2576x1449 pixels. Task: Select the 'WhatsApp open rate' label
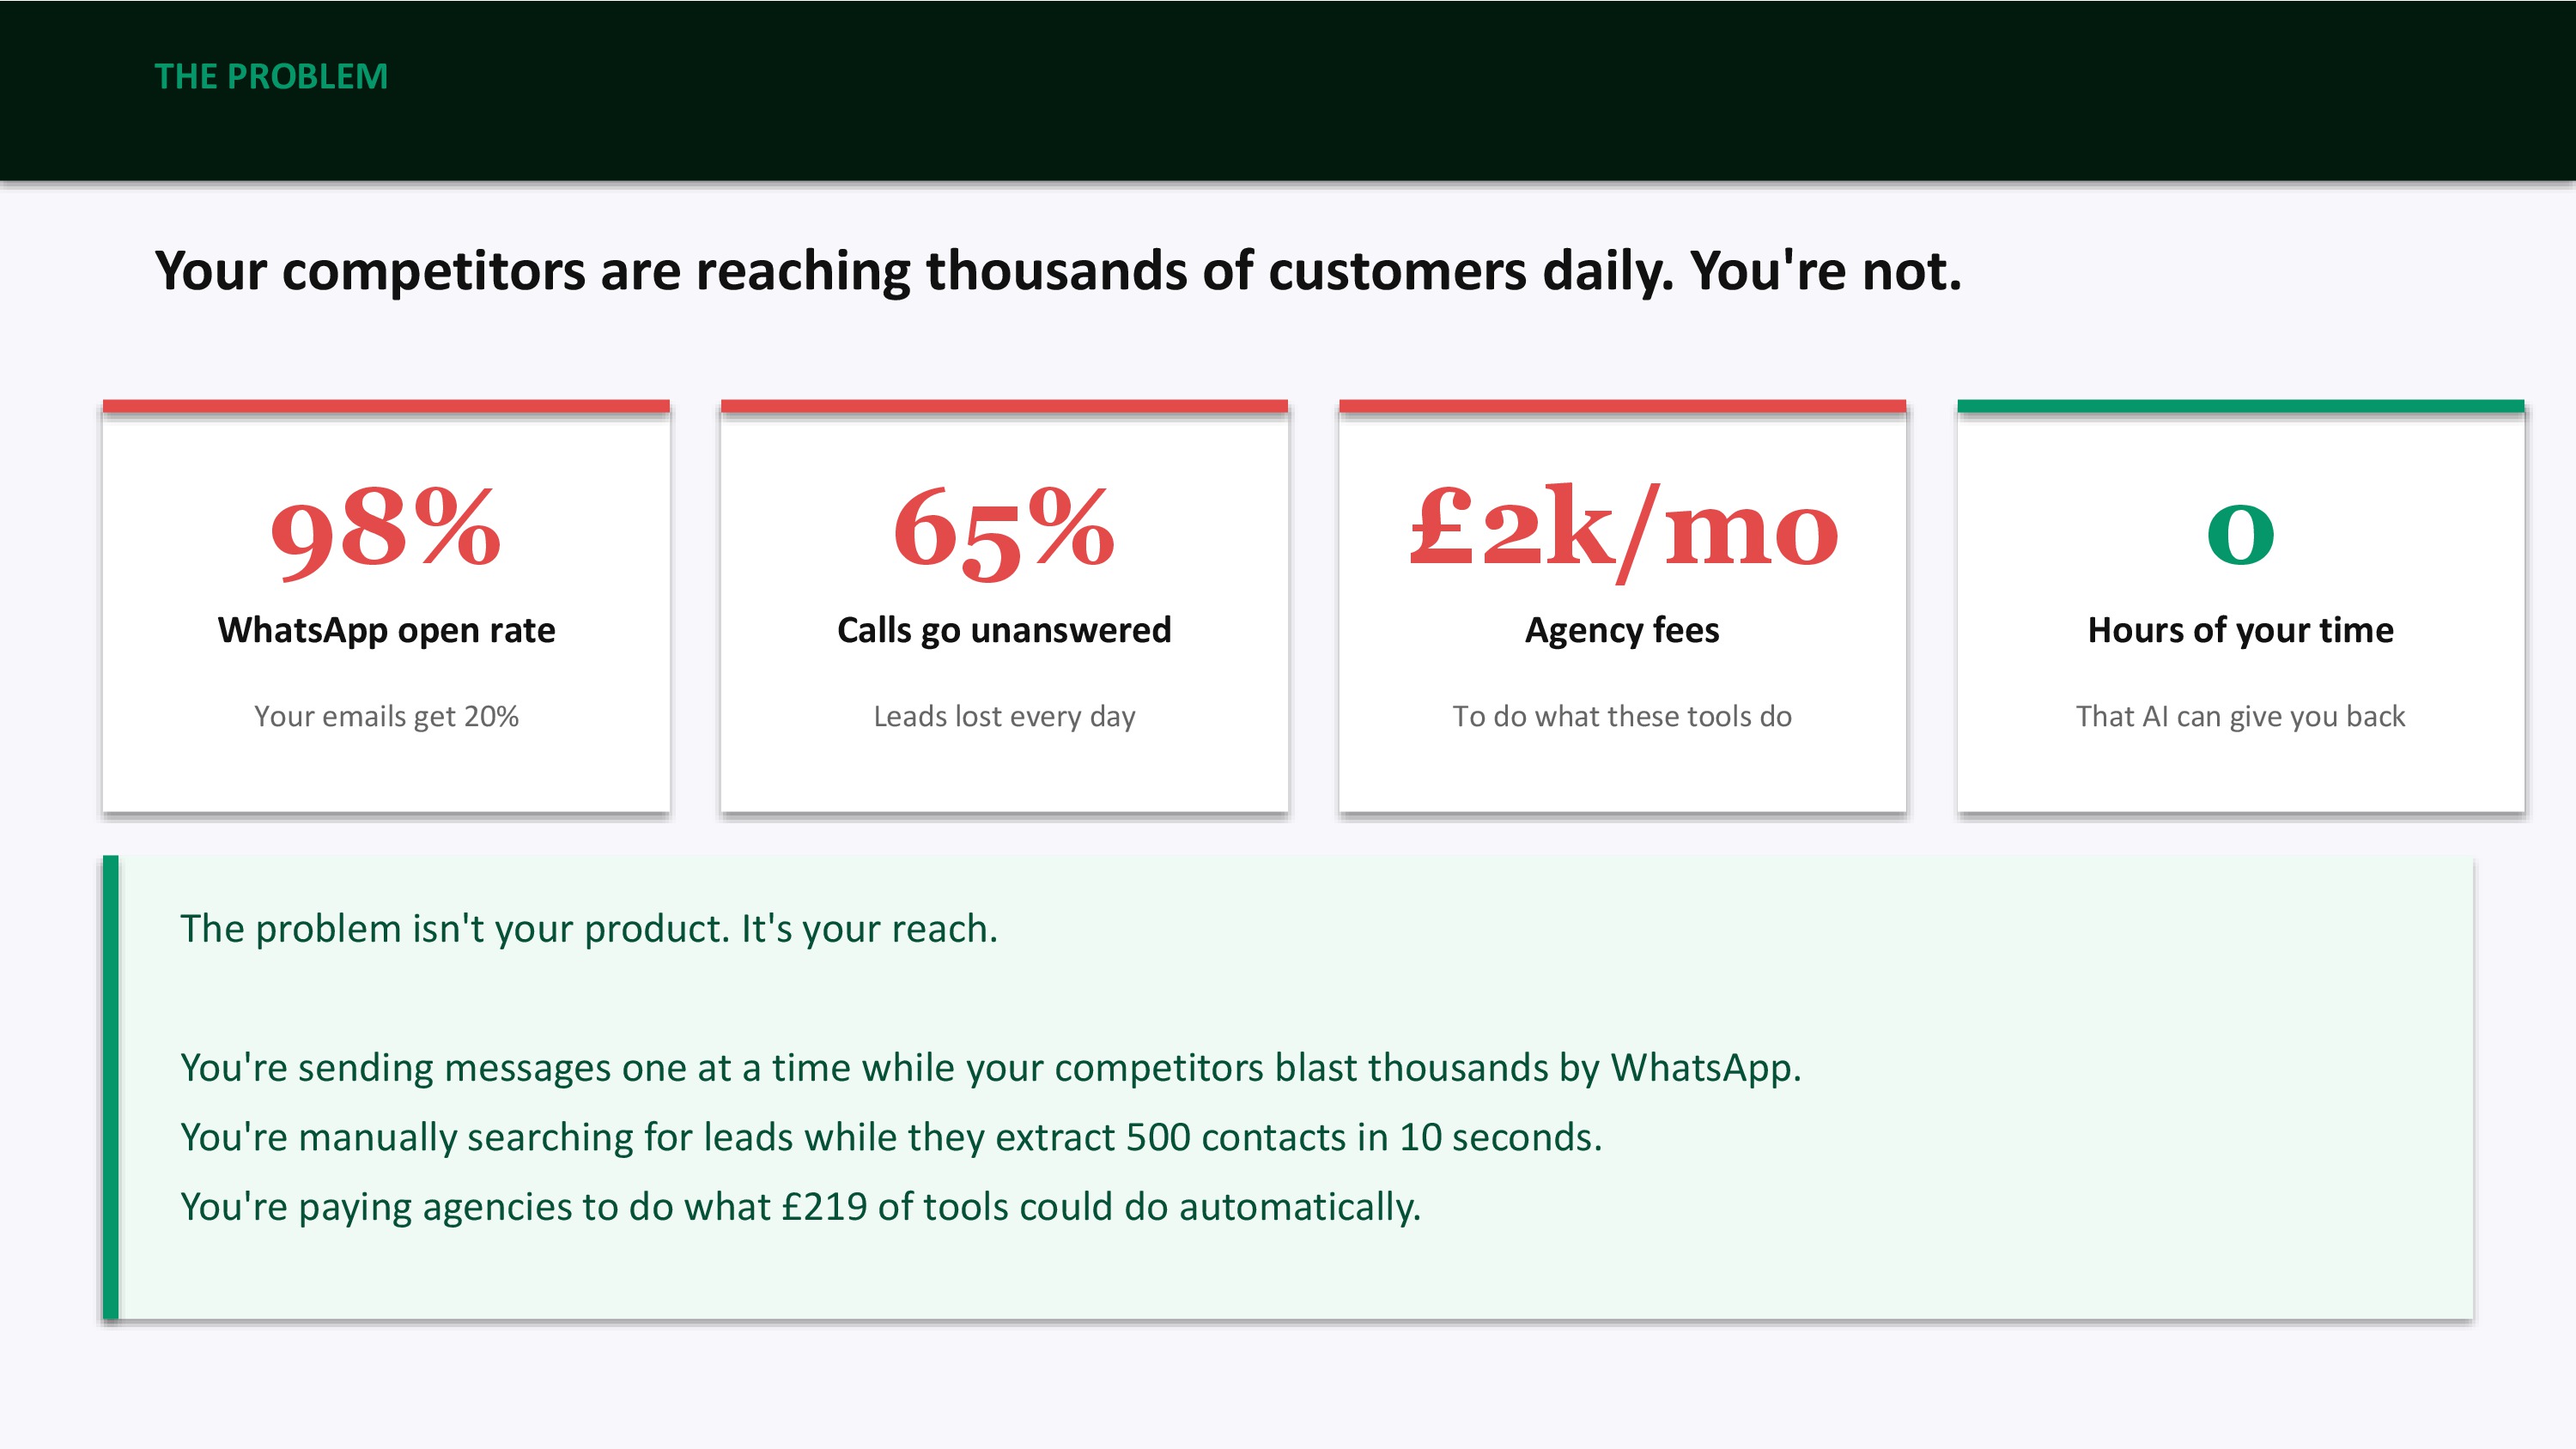pos(386,630)
